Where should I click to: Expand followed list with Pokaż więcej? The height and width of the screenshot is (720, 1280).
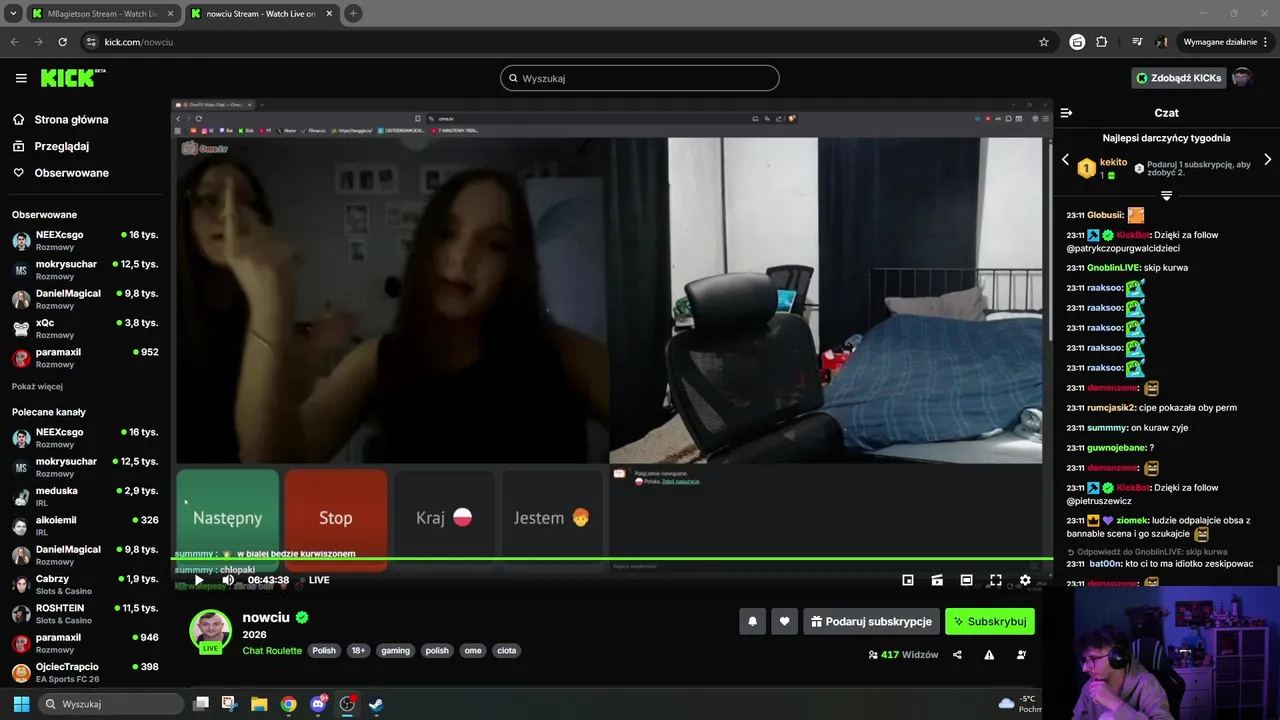[x=37, y=386]
